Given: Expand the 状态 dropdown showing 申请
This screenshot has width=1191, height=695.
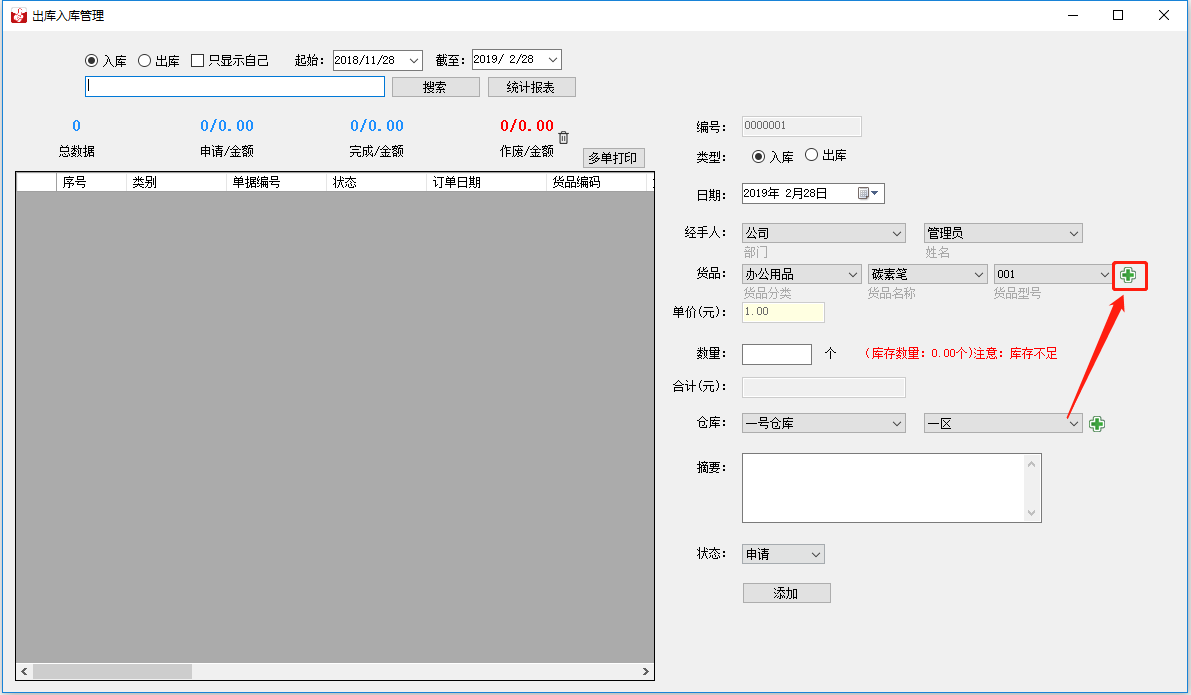Looking at the screenshot, I should tap(783, 554).
